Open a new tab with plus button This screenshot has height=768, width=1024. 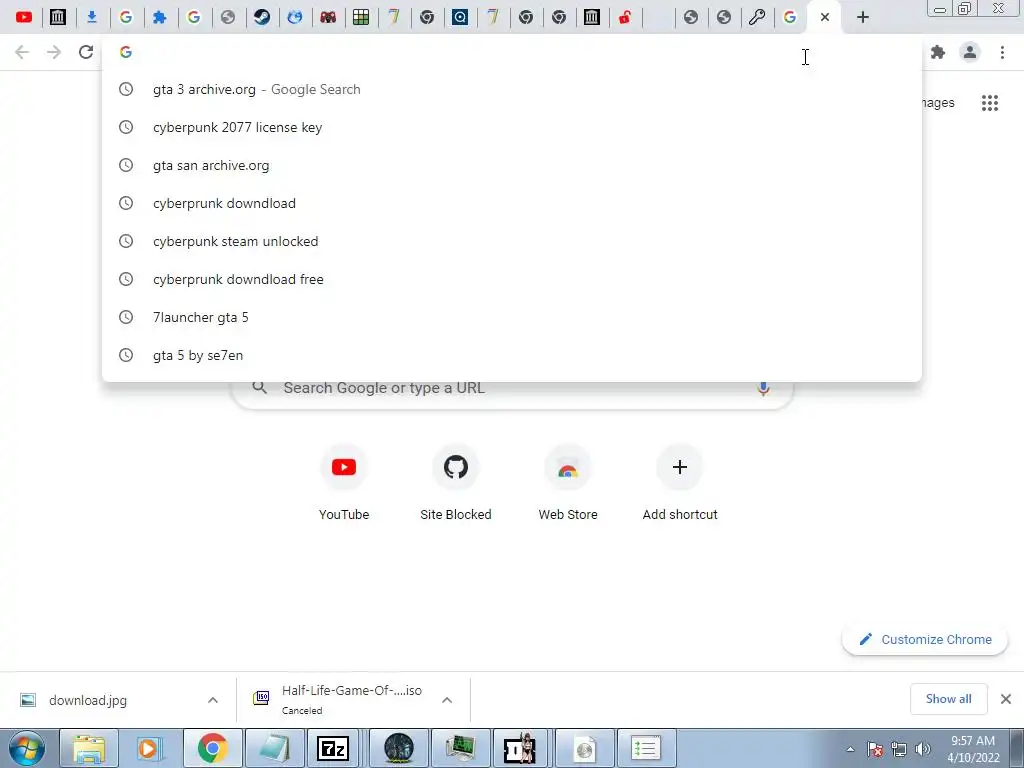(x=863, y=17)
